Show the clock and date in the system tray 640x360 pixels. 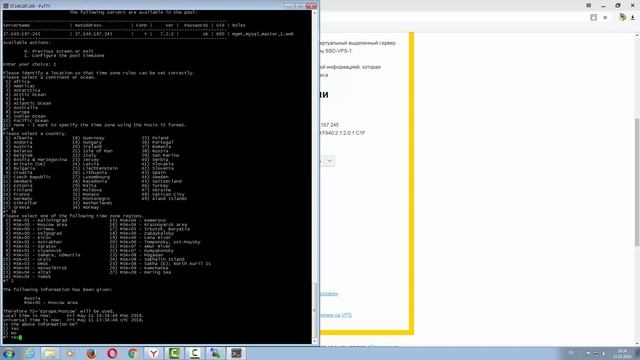(x=622, y=353)
